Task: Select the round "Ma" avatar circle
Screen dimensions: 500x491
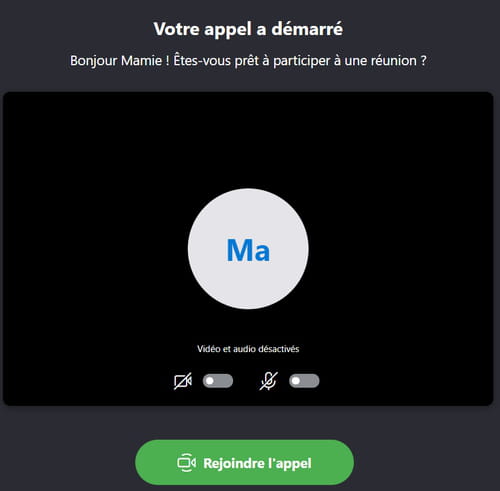Action: point(248,249)
